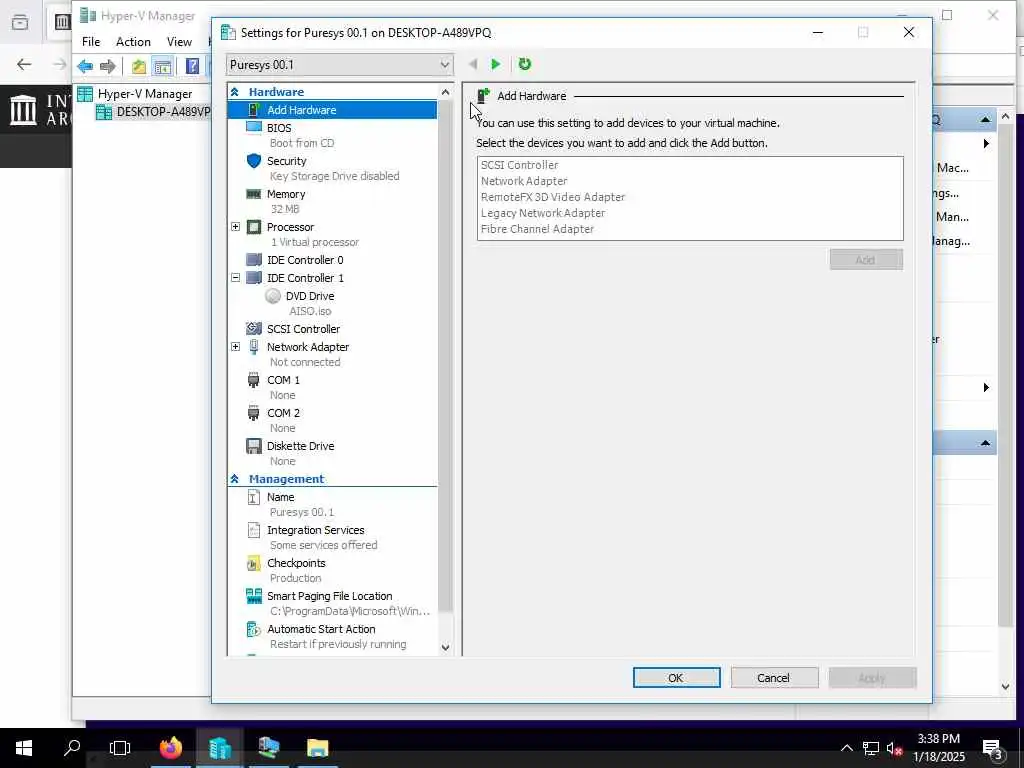
Task: Click the Network Adapter icon
Action: [253, 347]
